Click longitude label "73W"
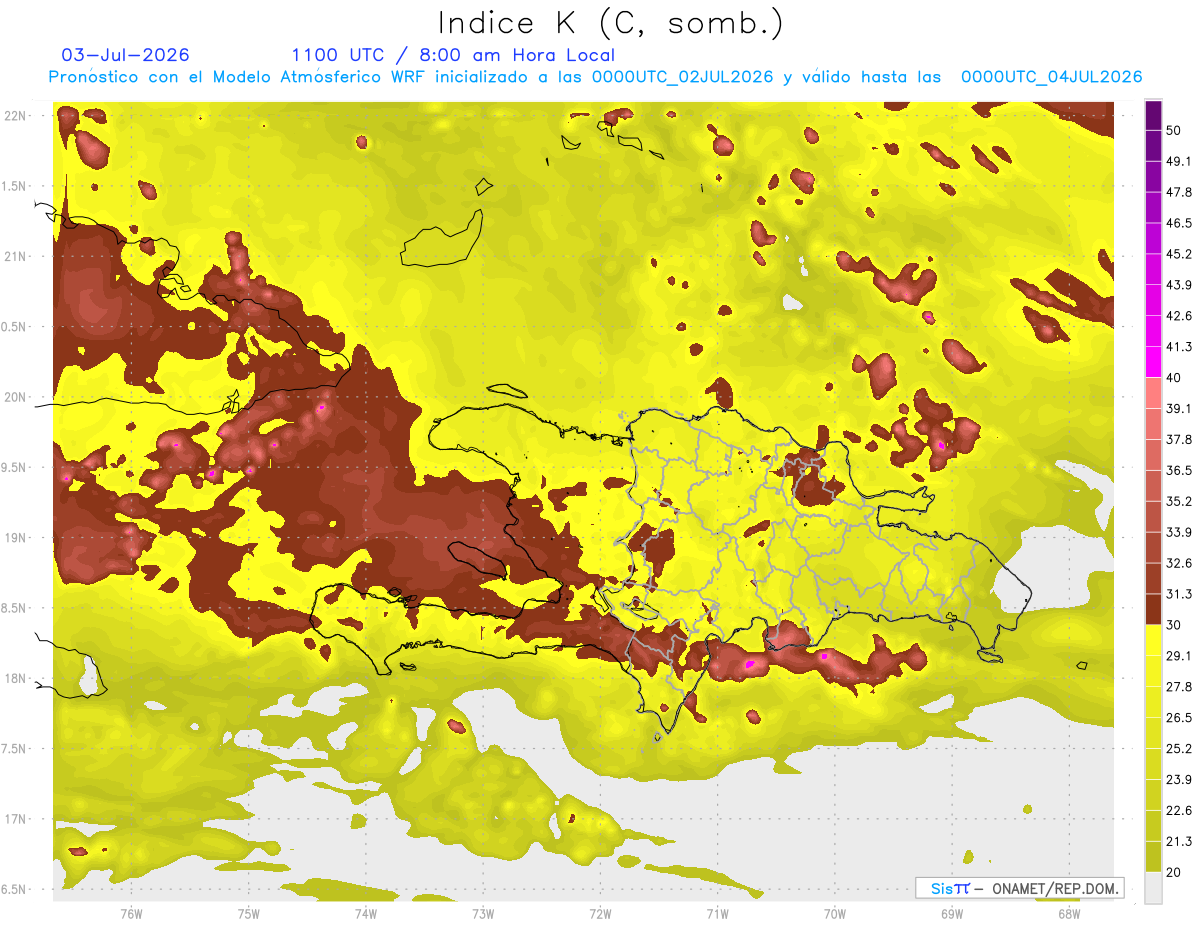The height and width of the screenshot is (927, 1200). tap(483, 912)
